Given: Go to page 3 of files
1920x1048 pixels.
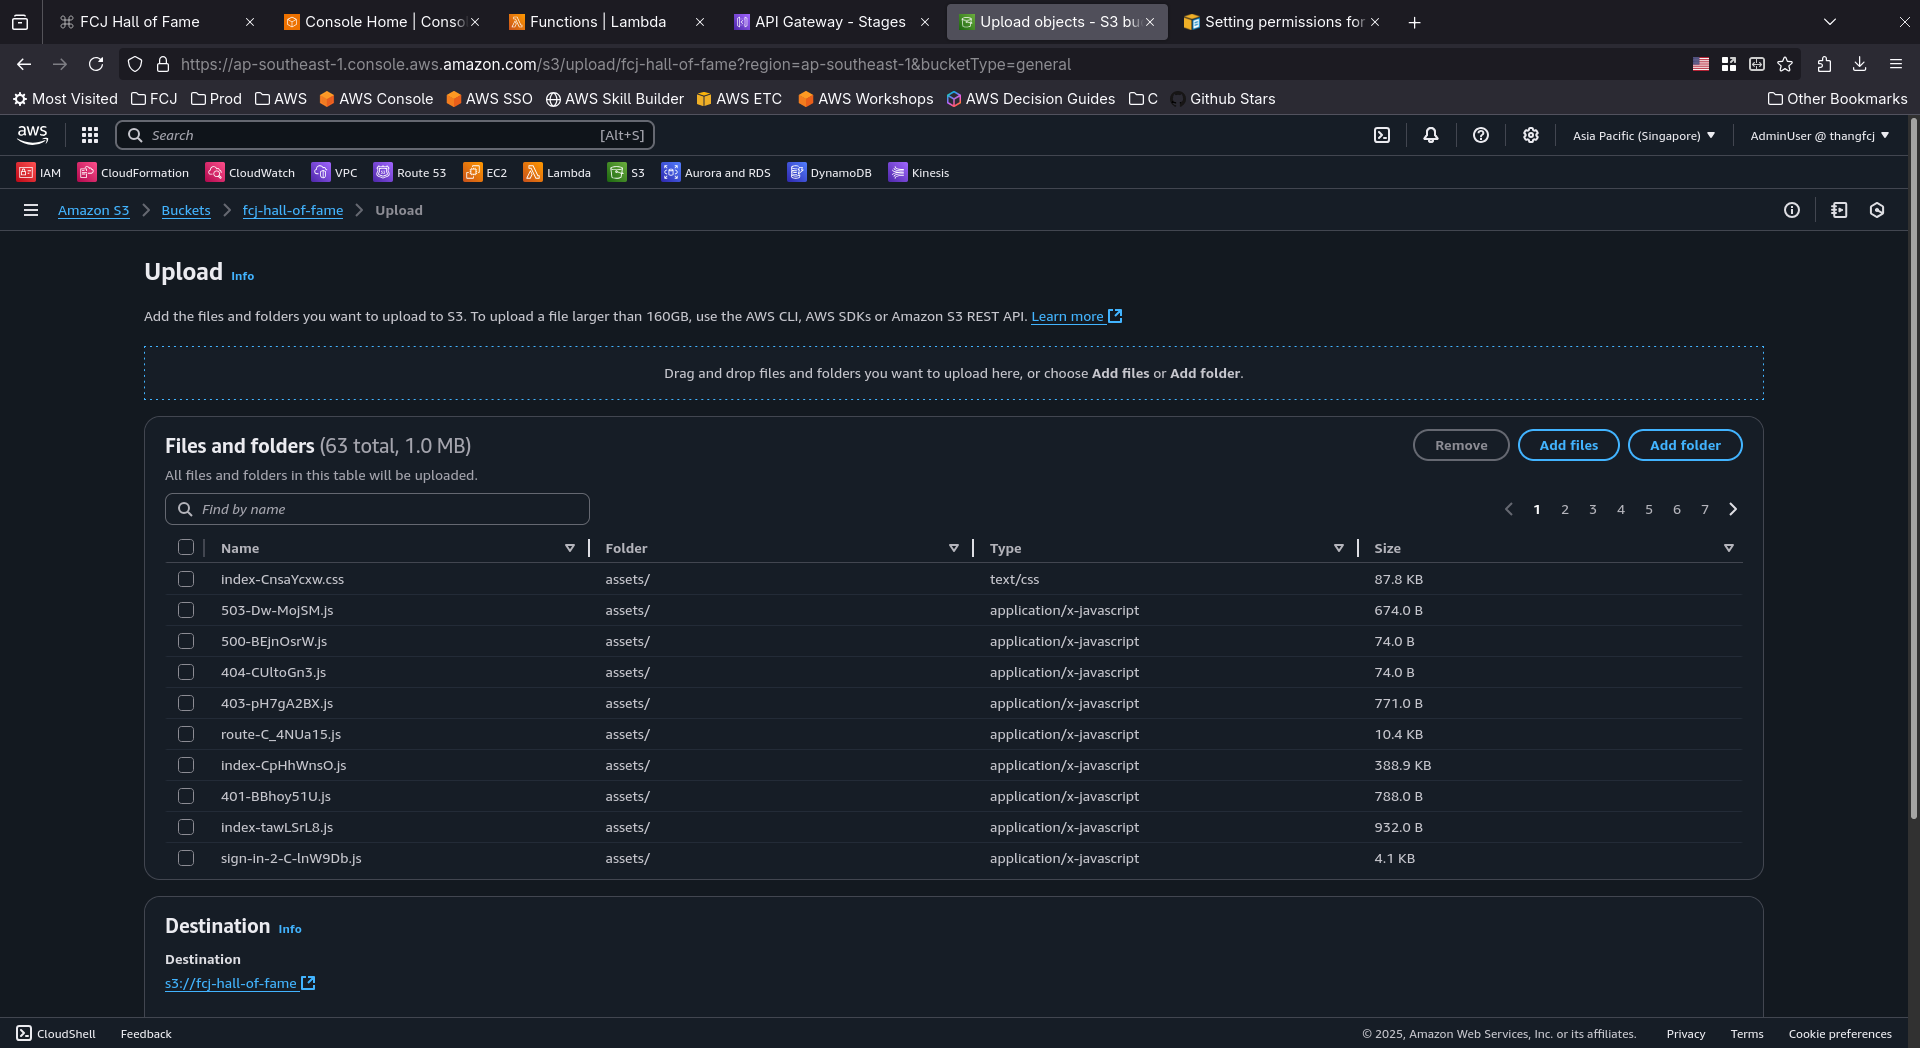Looking at the screenshot, I should click(1593, 509).
